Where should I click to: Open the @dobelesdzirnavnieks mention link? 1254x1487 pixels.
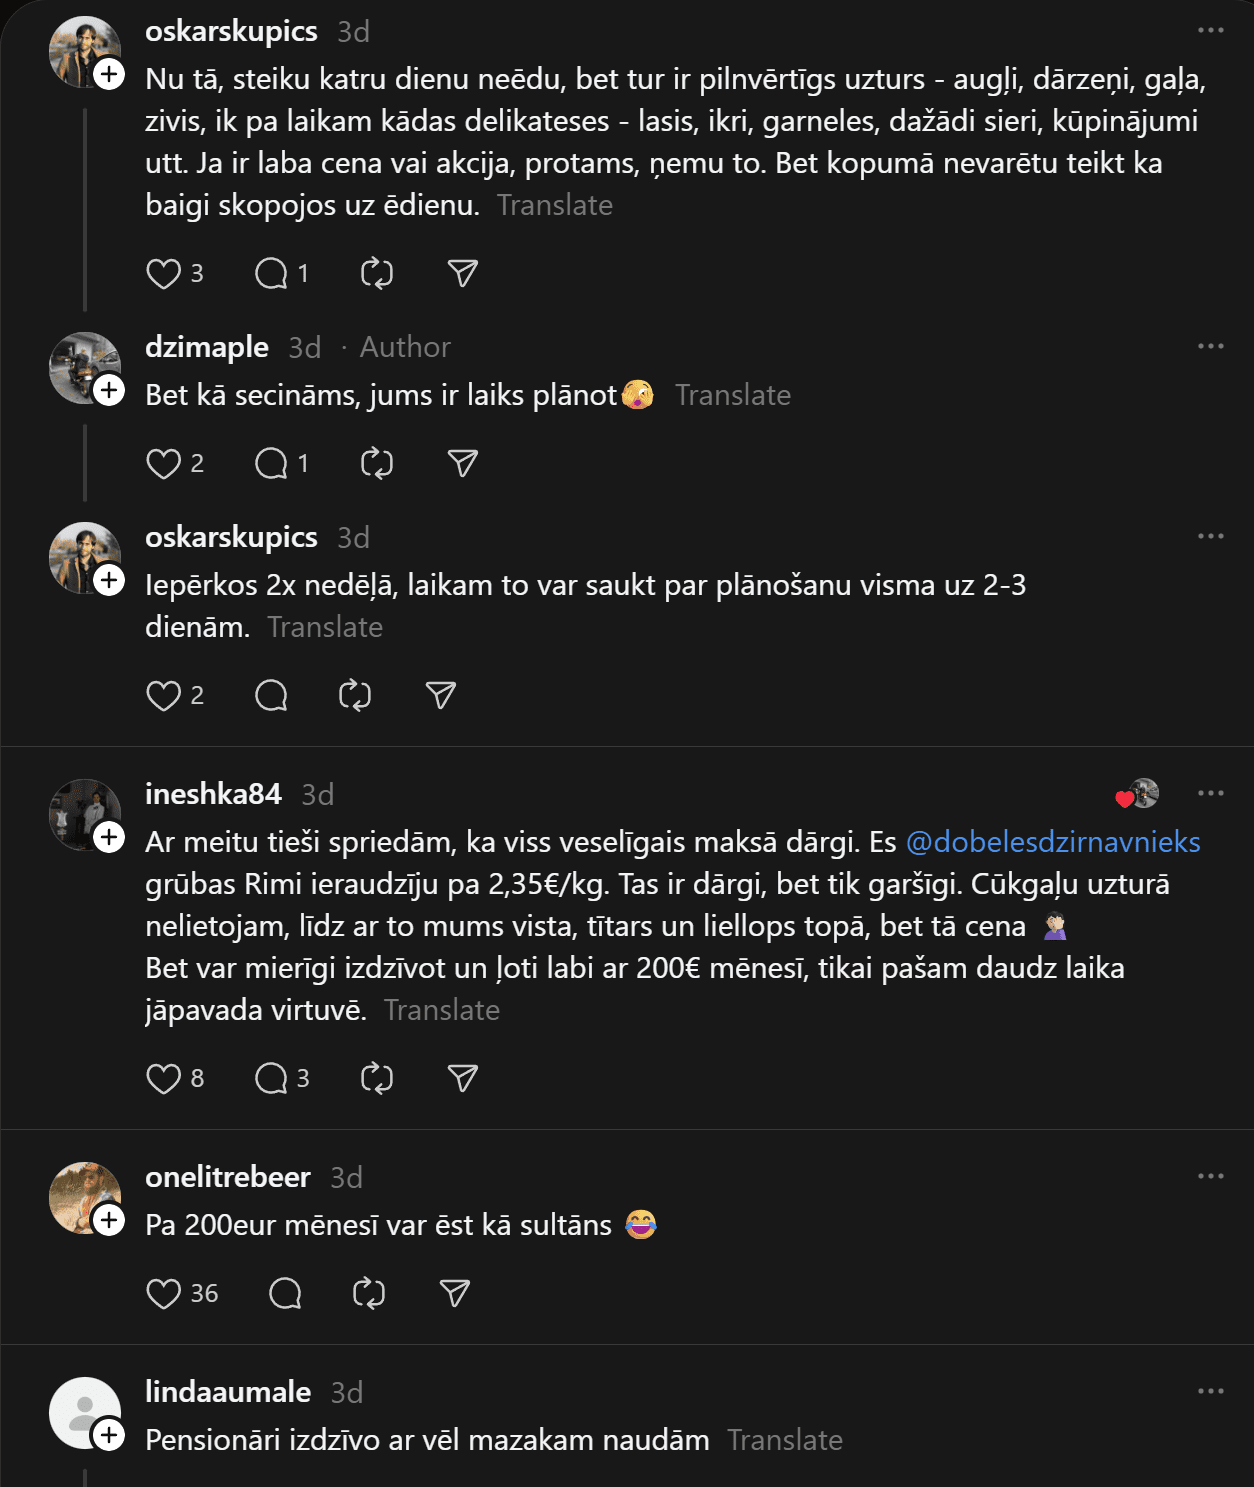click(x=1052, y=843)
